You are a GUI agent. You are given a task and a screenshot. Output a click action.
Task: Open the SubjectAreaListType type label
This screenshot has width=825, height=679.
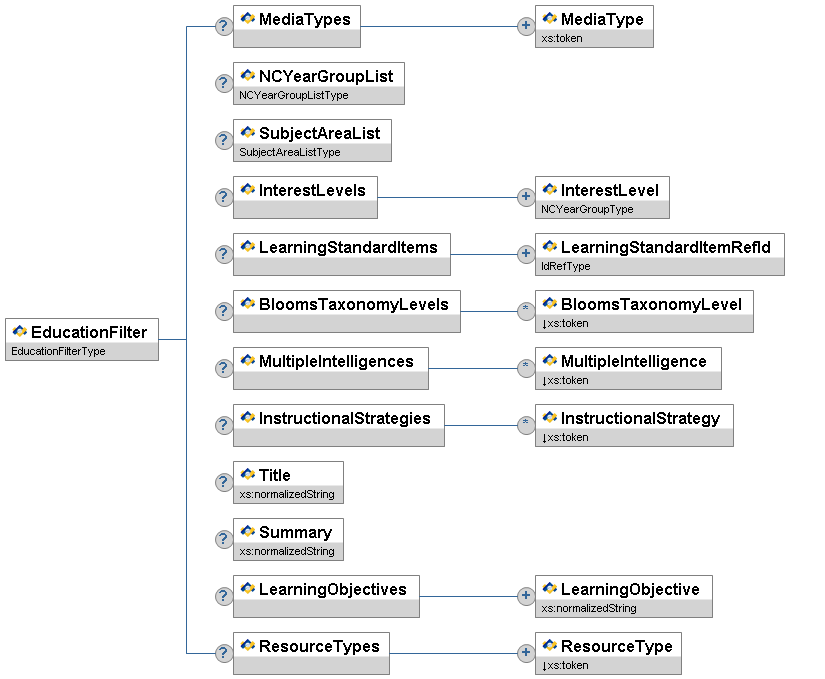pyautogui.click(x=290, y=153)
